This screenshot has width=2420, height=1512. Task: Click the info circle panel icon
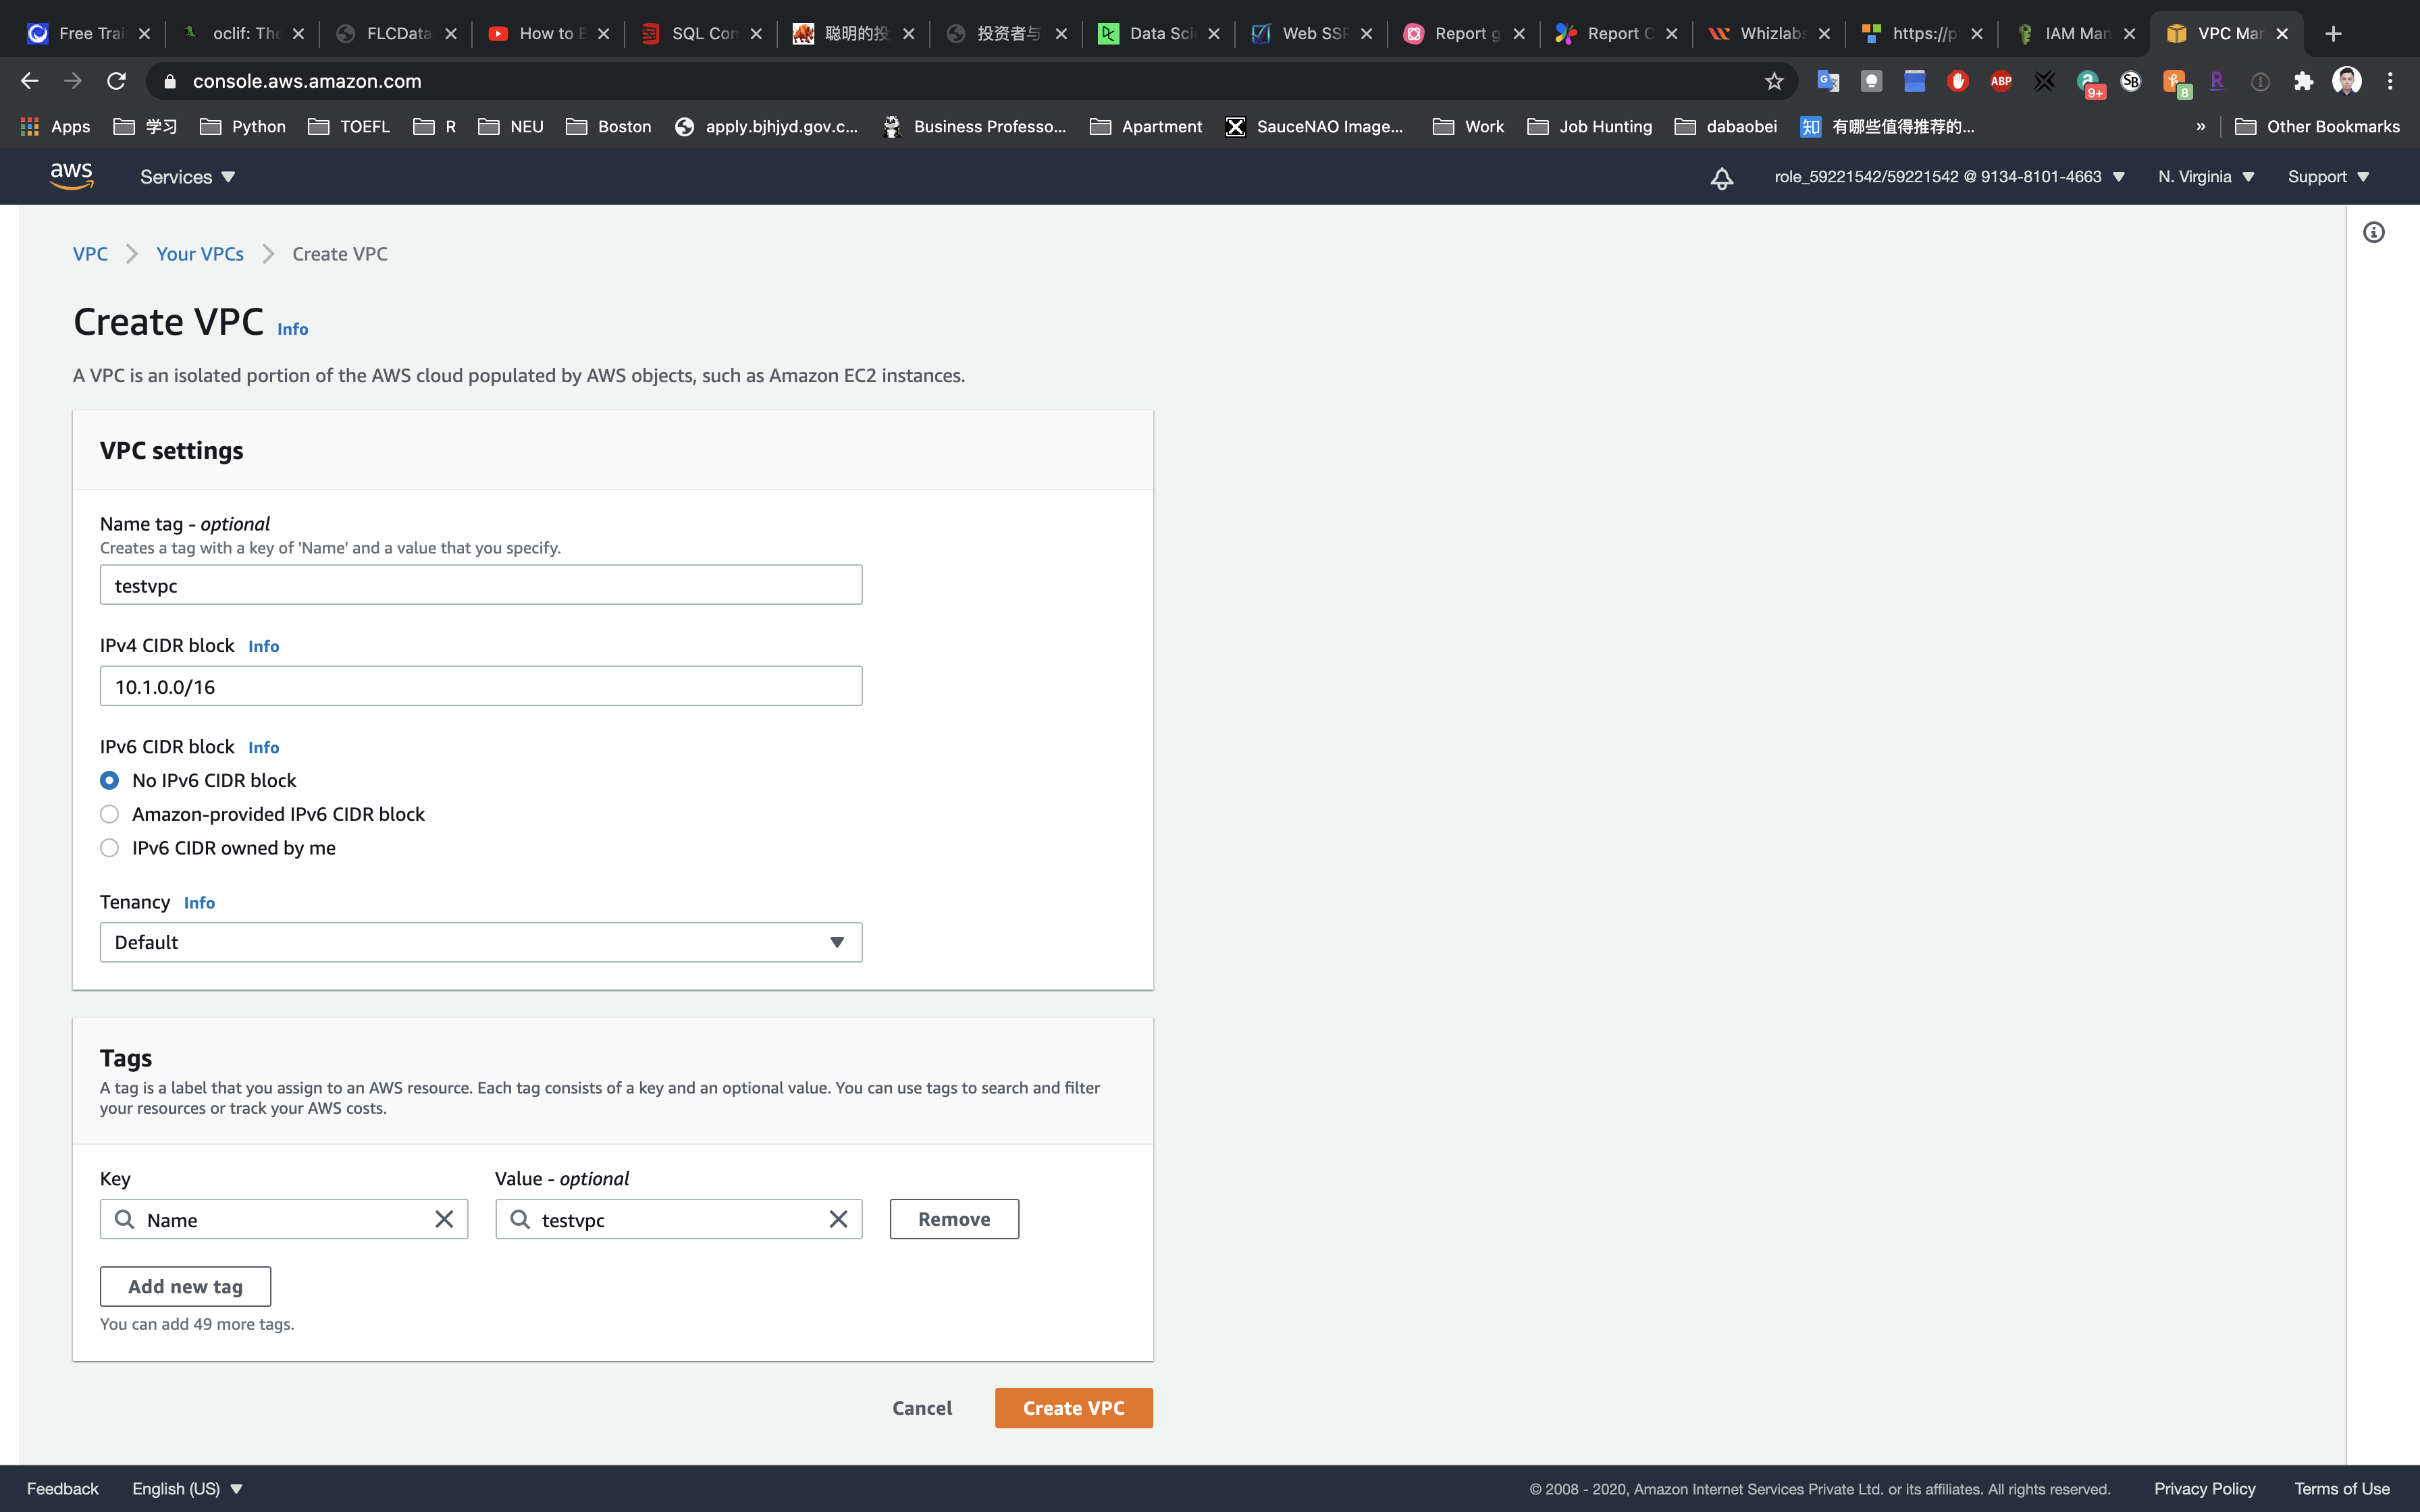pyautogui.click(x=2373, y=233)
